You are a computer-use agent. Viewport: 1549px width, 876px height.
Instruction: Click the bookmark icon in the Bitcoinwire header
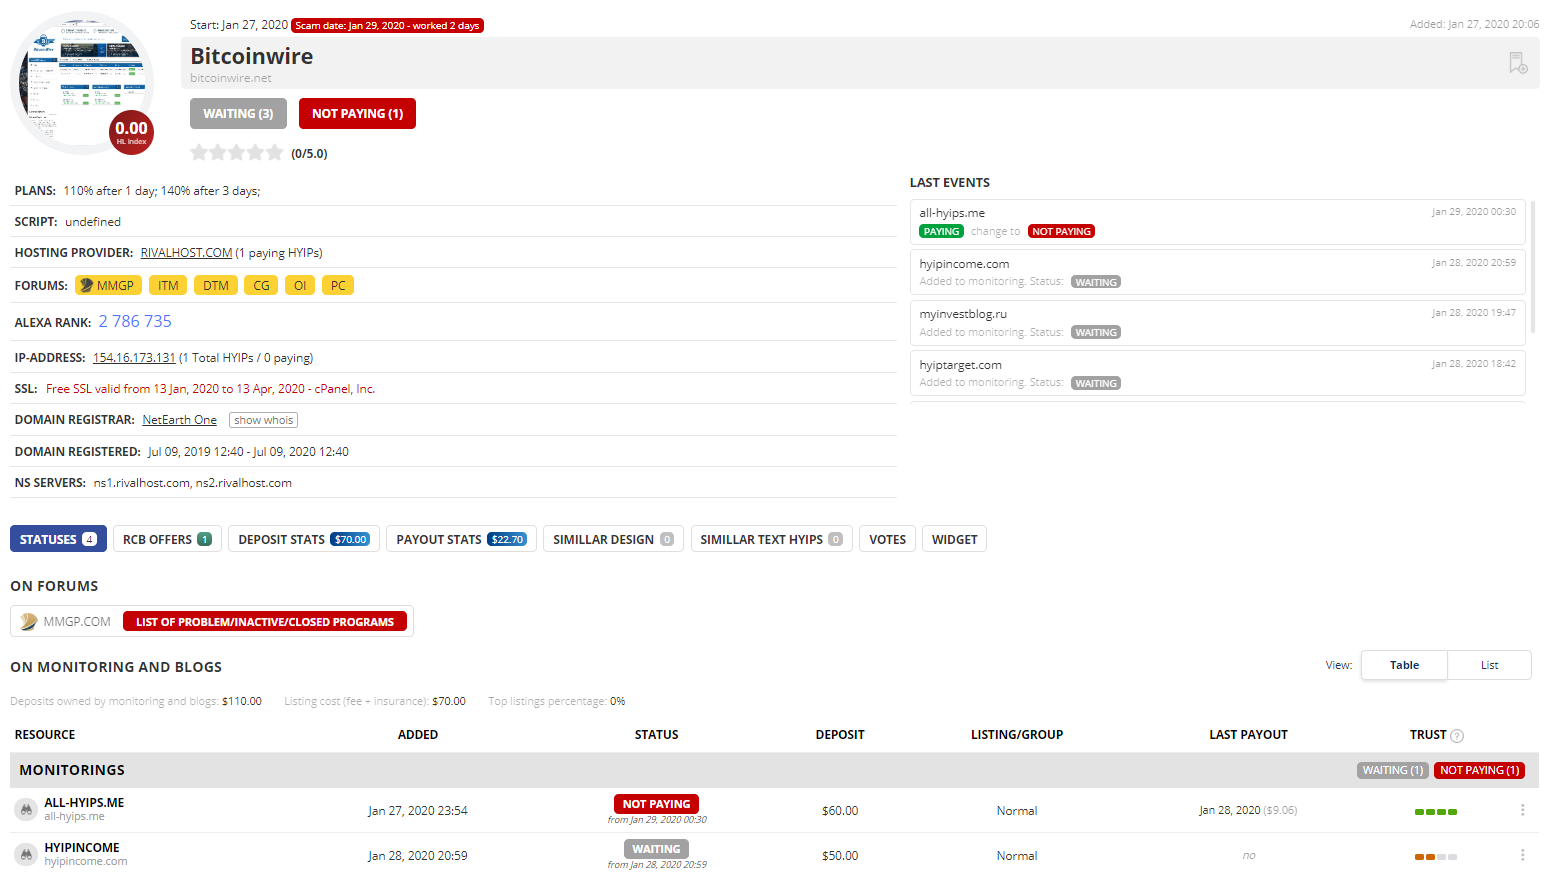pyautogui.click(x=1517, y=63)
